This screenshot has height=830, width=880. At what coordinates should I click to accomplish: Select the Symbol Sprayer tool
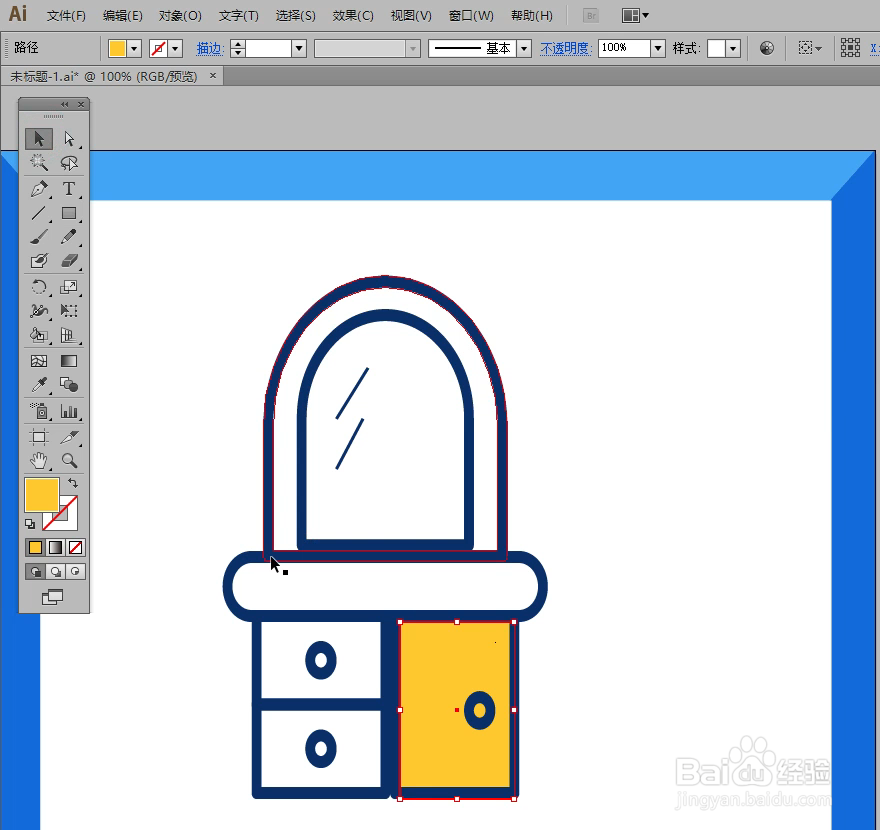39,411
